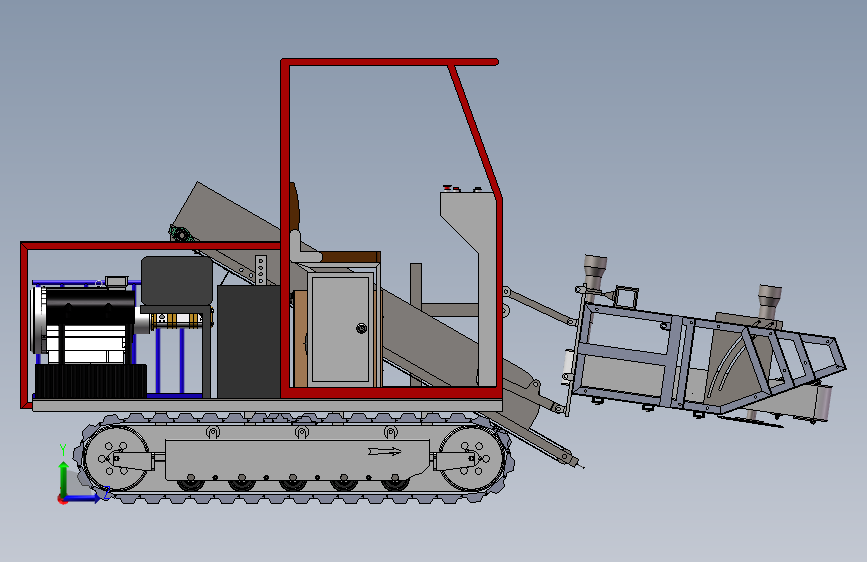This screenshot has width=867, height=562.
Task: Click the blue Z axis of the triad
Action: (x=83, y=498)
